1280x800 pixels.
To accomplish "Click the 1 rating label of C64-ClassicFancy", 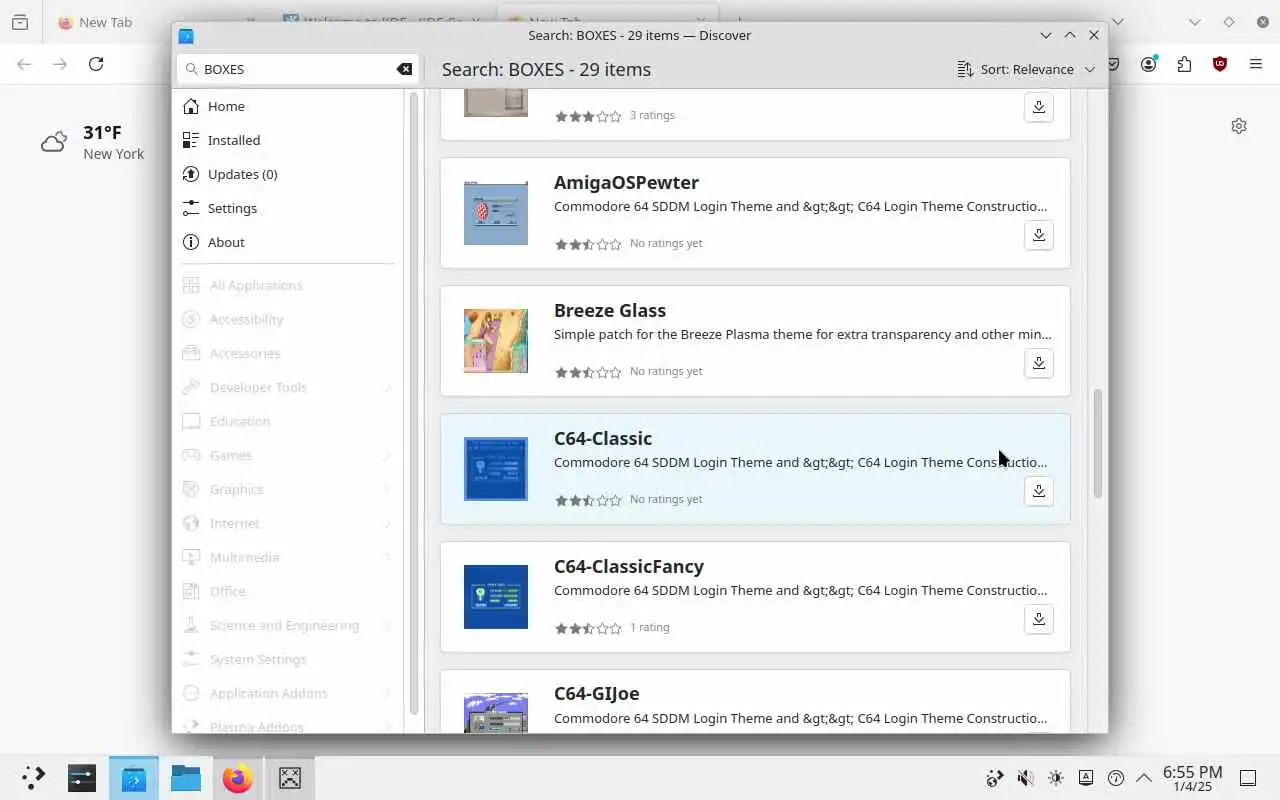I will 650,627.
